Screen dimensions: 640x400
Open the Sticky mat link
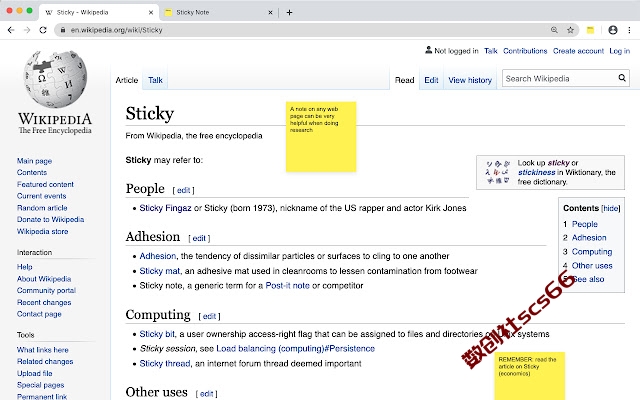(160, 271)
